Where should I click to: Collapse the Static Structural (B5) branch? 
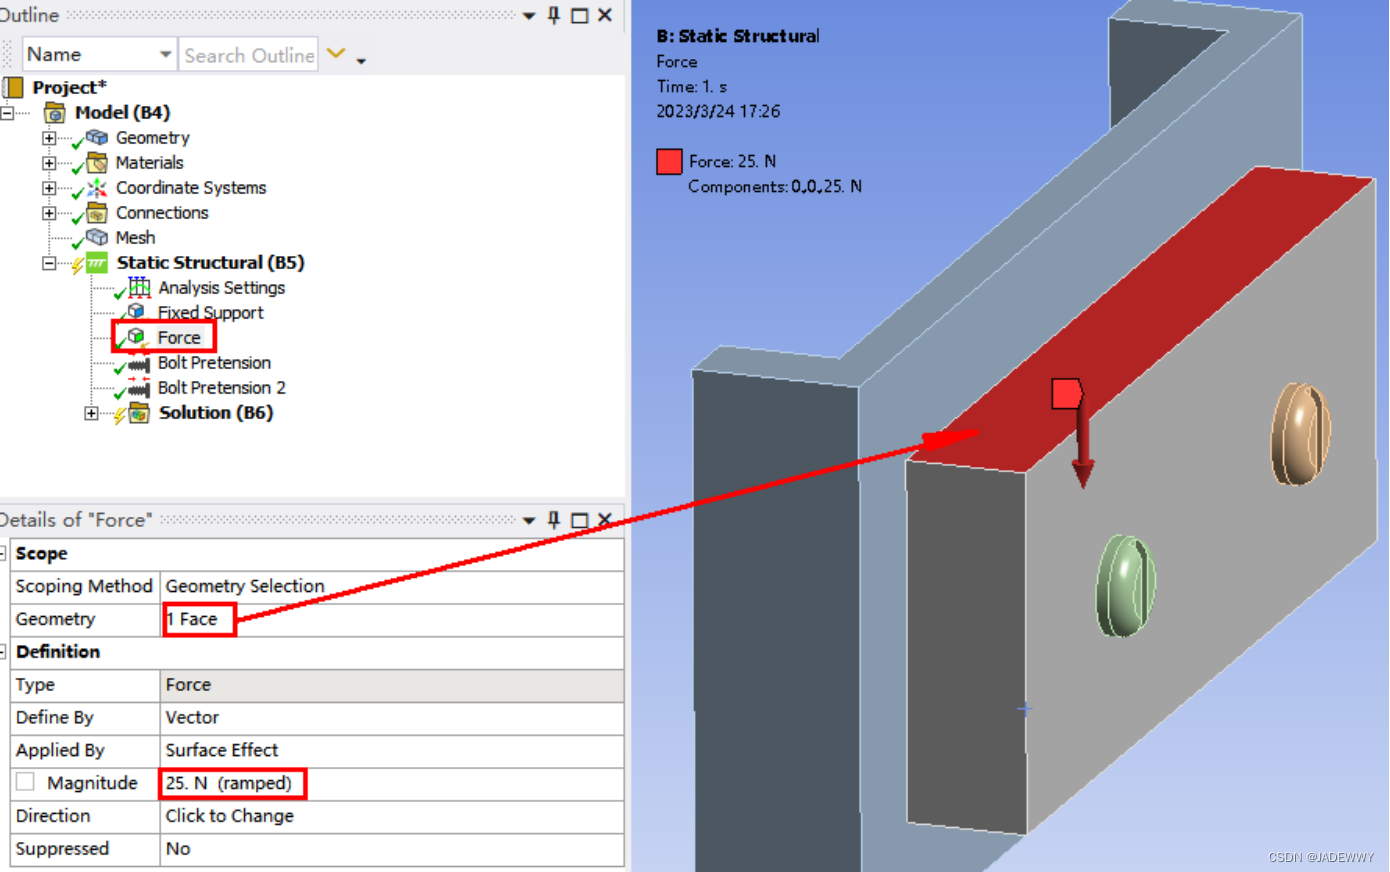point(49,262)
